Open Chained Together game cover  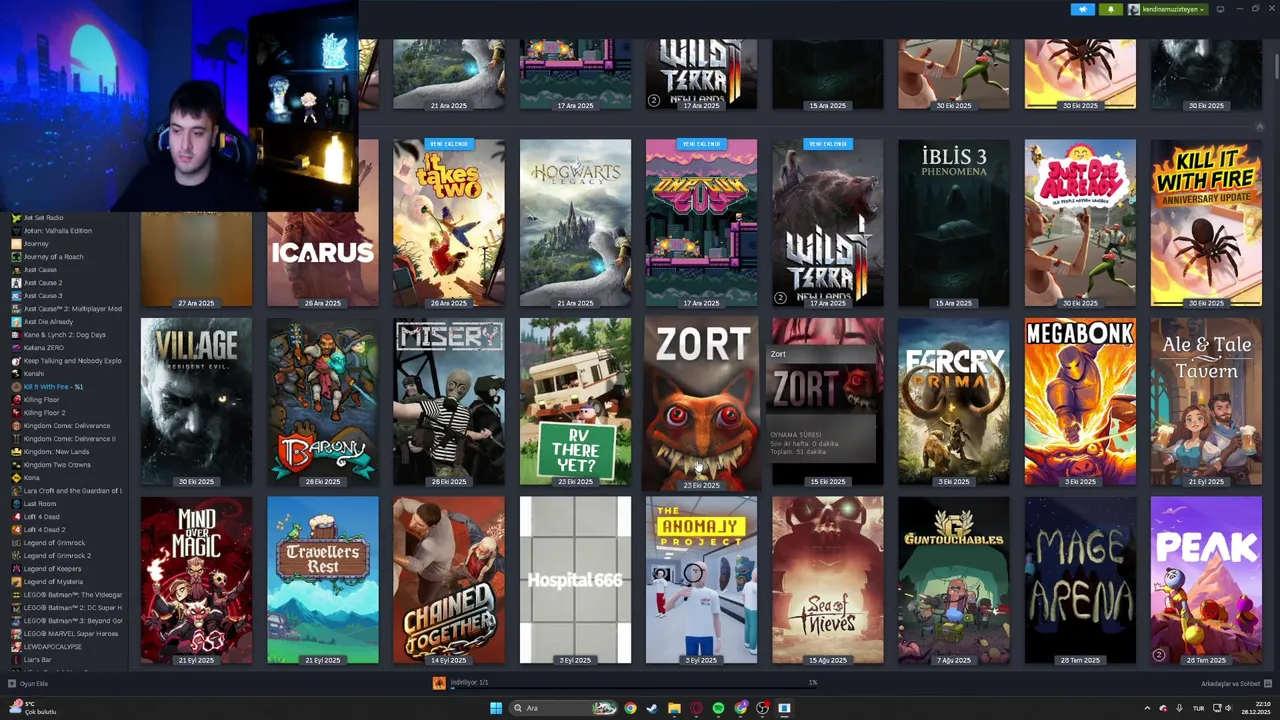pos(449,580)
